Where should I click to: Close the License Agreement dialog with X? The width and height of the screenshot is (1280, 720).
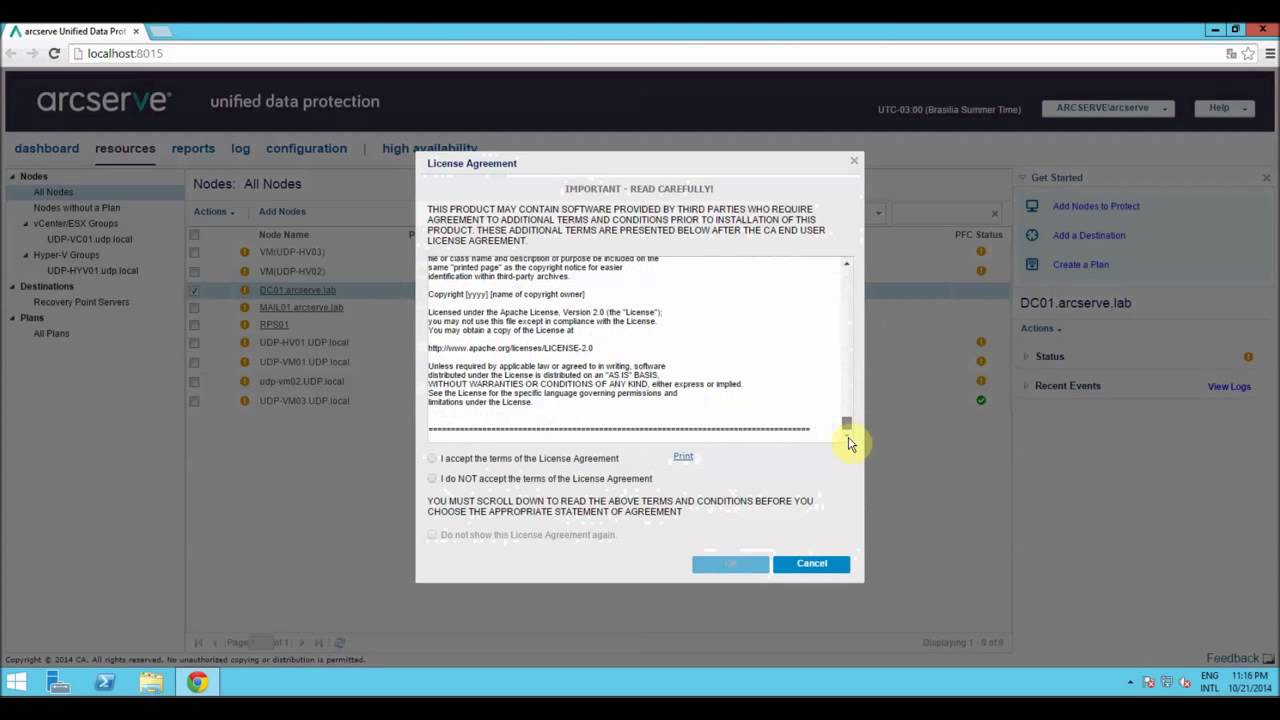point(854,161)
